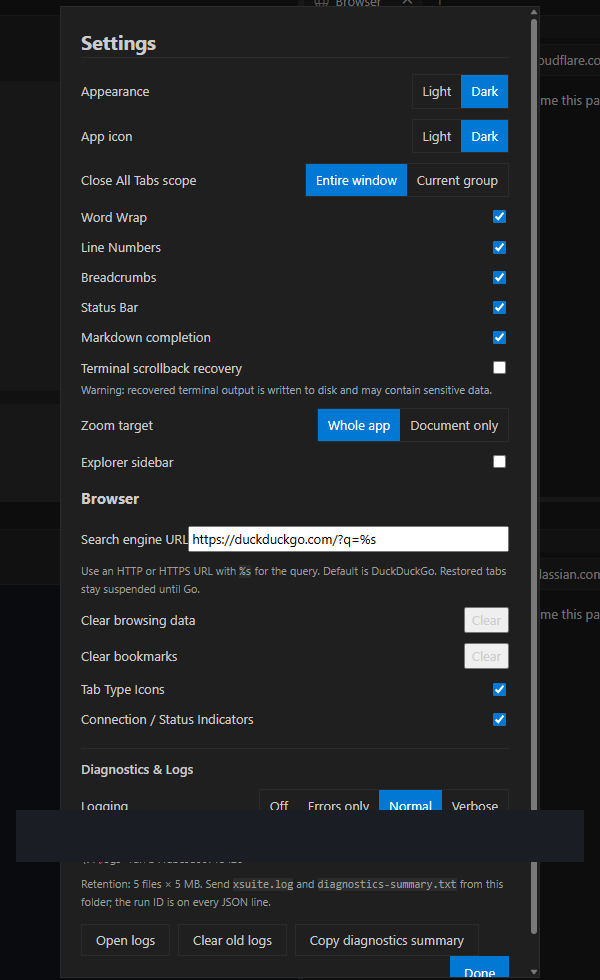Enable Terminal scrollback recovery

click(499, 368)
